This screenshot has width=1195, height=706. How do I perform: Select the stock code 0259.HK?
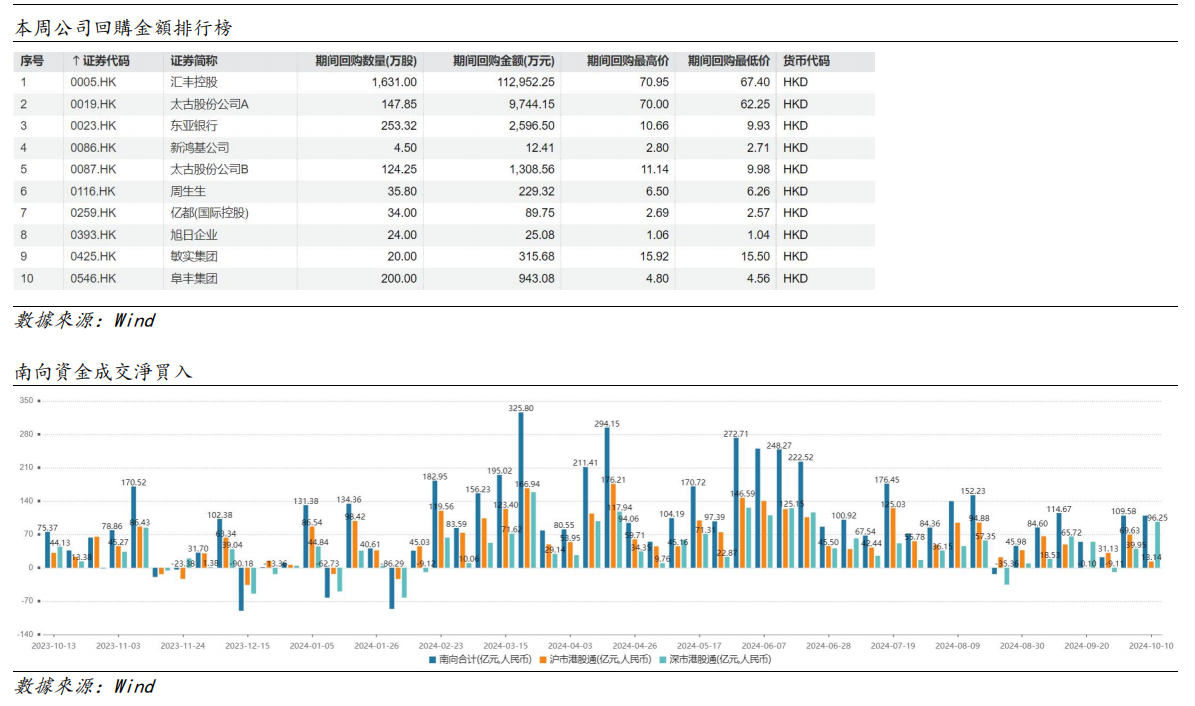(x=93, y=213)
